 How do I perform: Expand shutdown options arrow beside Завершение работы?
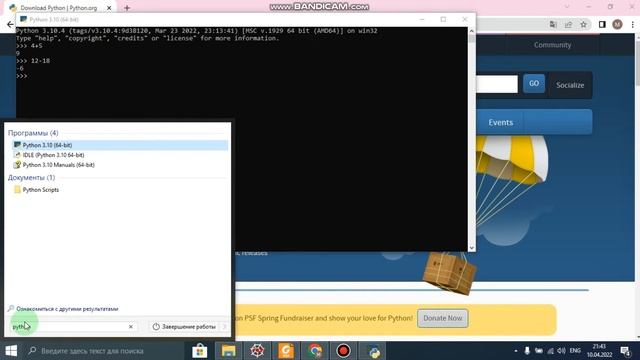pos(224,327)
